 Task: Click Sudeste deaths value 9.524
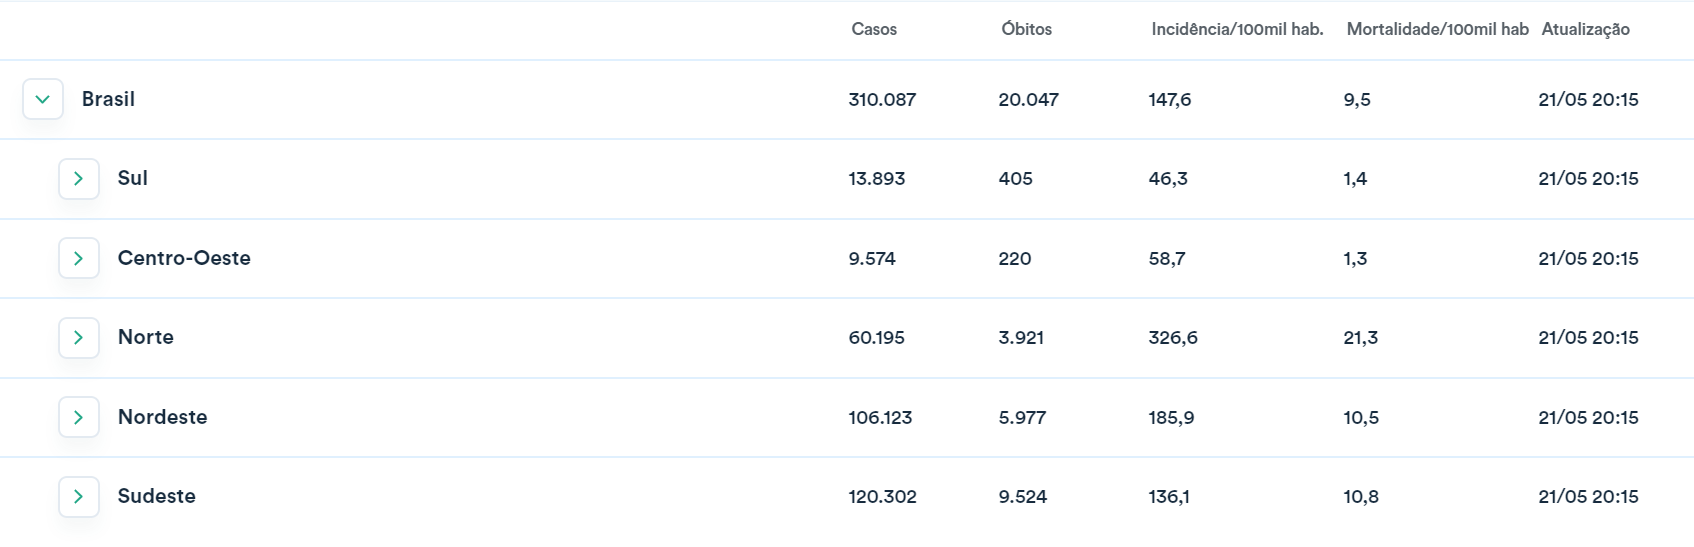click(1022, 496)
